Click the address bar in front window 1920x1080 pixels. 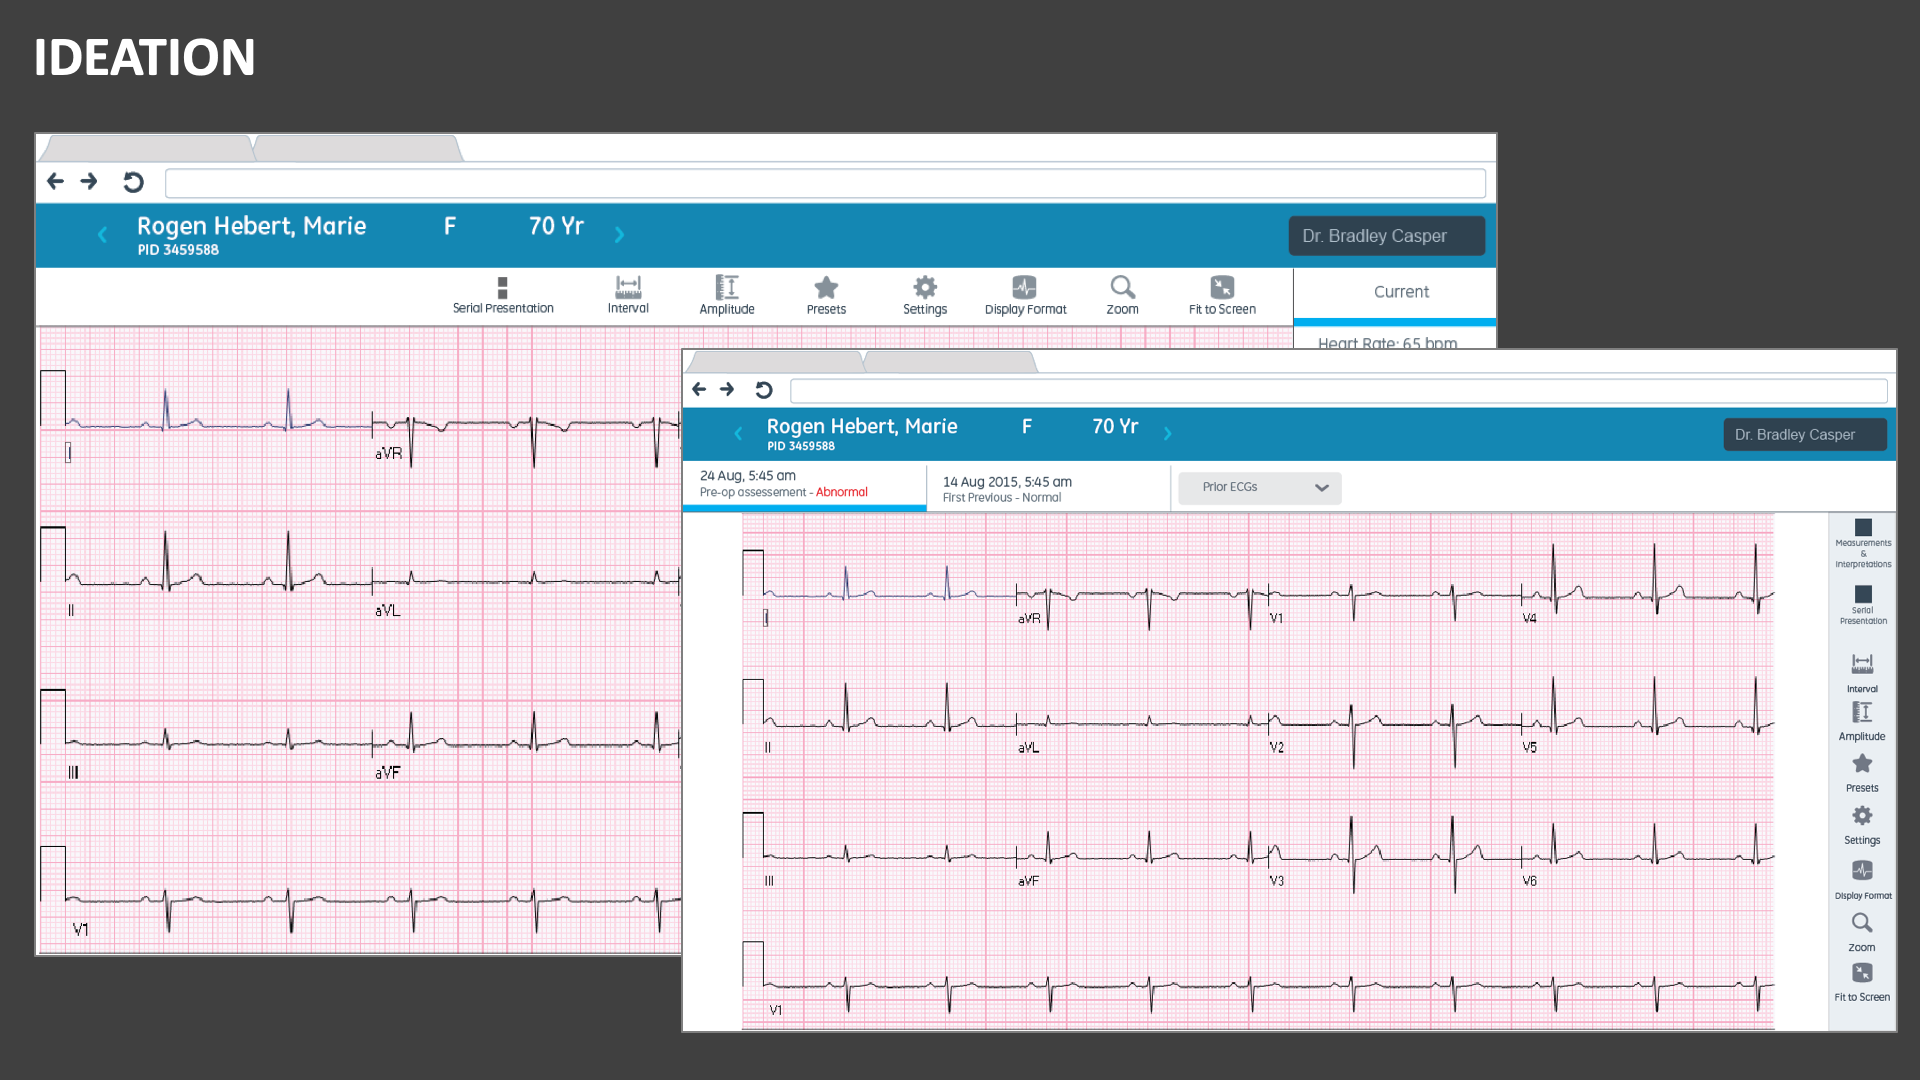coord(1339,391)
